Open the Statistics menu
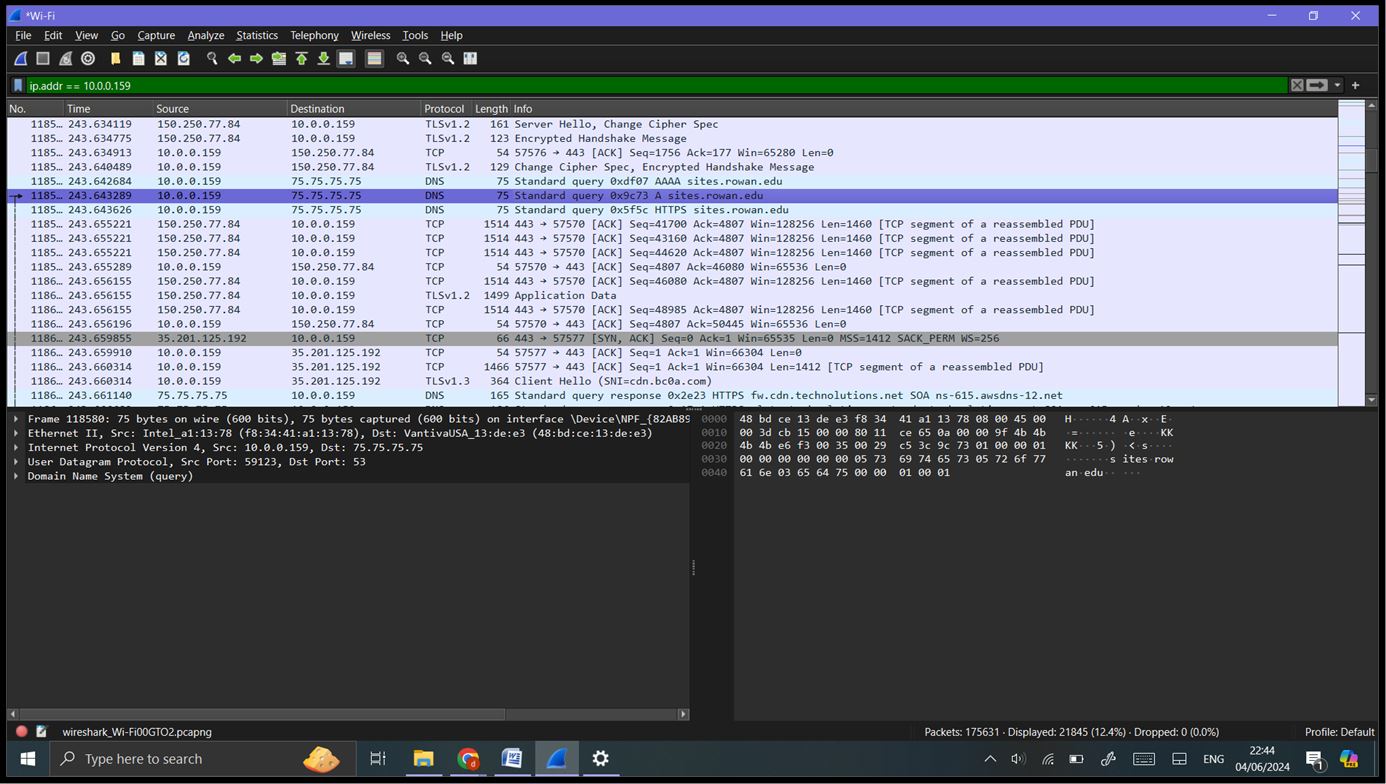The height and width of the screenshot is (784, 1386). 257,35
